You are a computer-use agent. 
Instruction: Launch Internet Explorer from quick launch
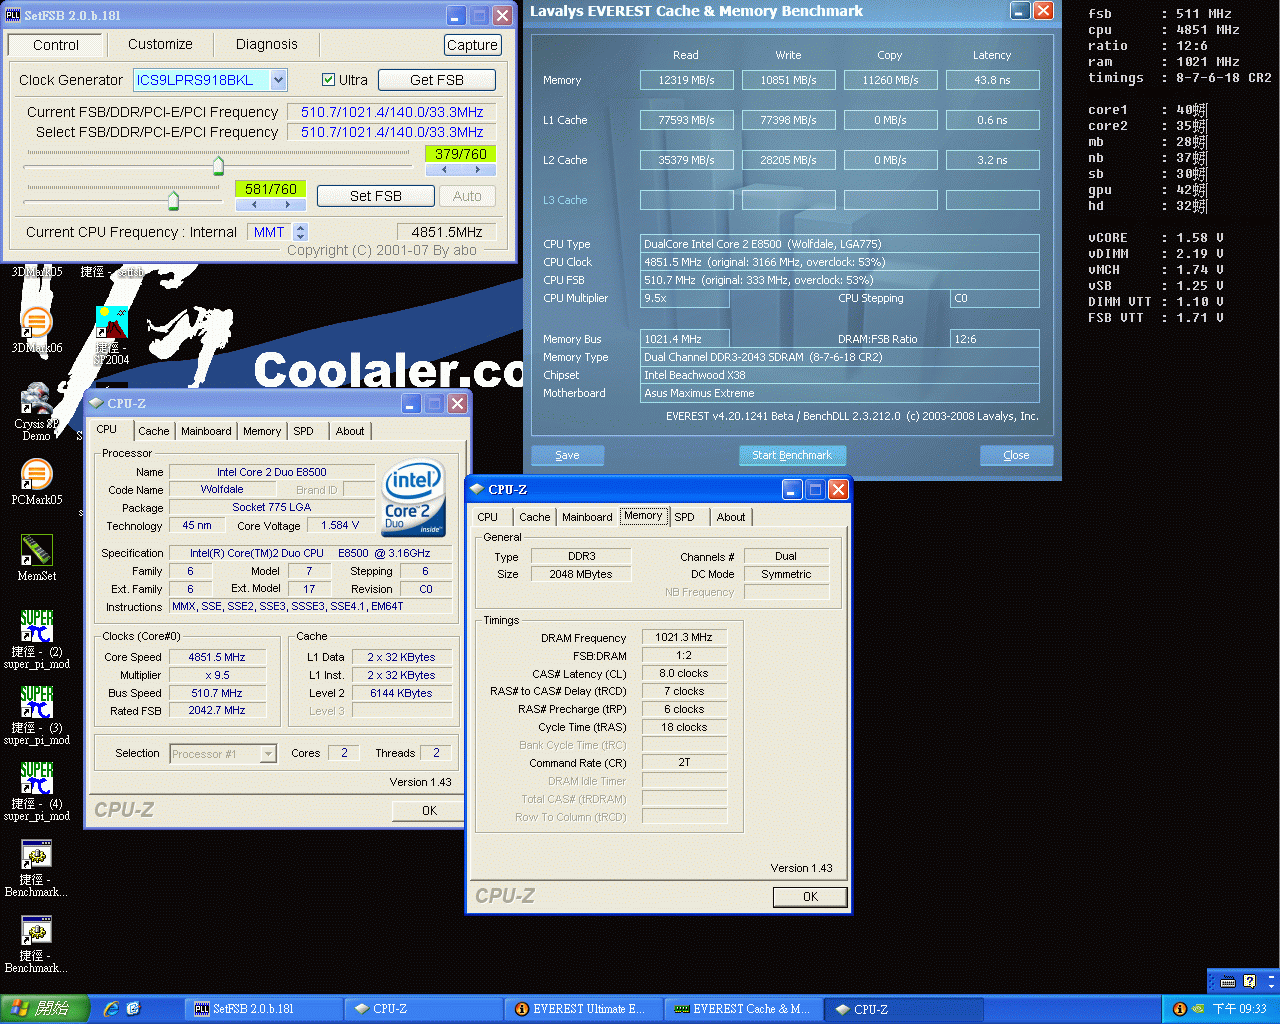click(111, 1009)
